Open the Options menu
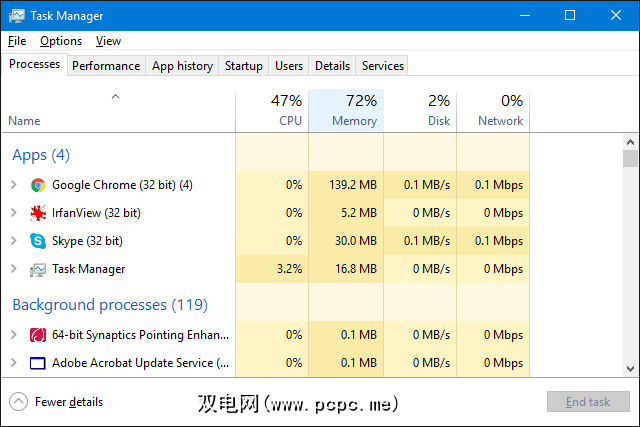 tap(61, 41)
